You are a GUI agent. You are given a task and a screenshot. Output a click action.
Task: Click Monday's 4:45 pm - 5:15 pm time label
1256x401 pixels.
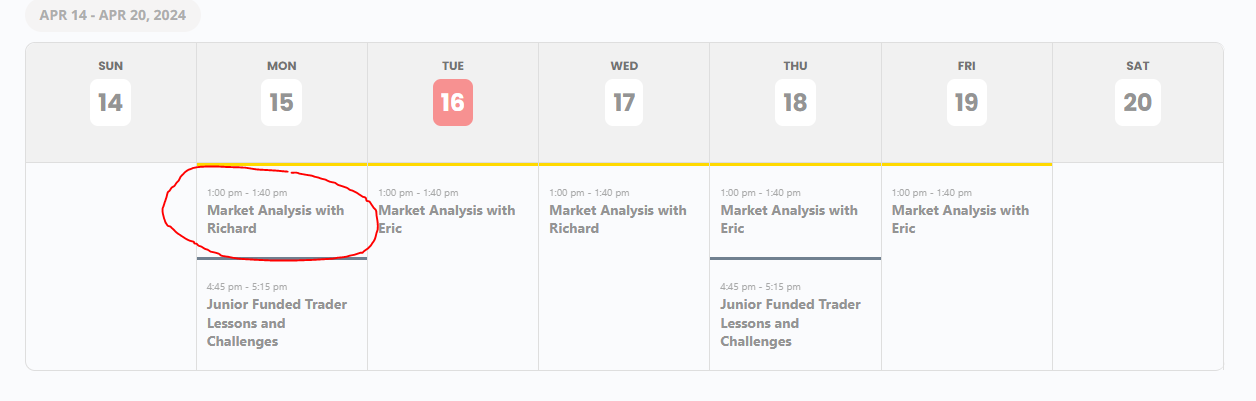(x=247, y=287)
